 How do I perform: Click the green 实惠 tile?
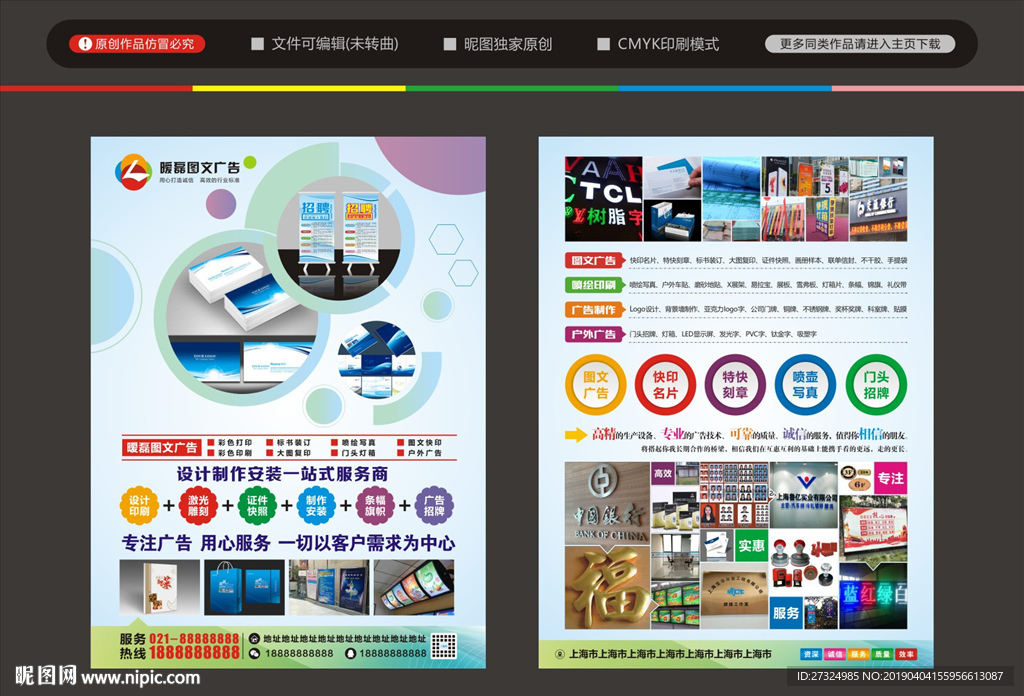tap(752, 545)
